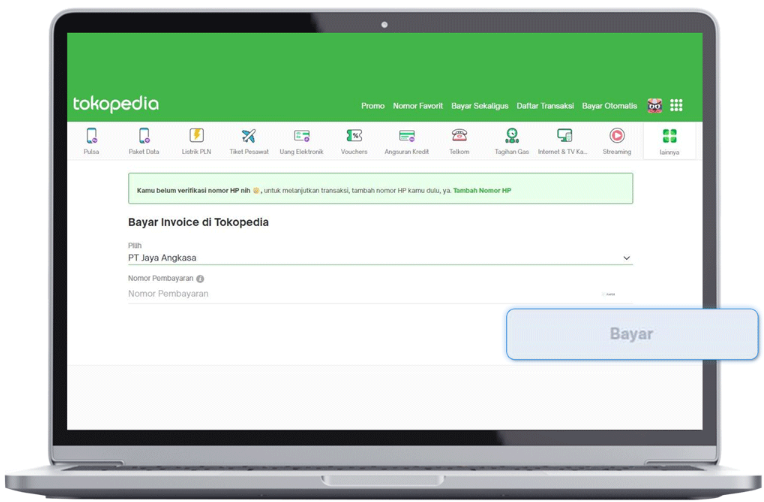The height and width of the screenshot is (502, 764).
Task: Expand the PT Jaya Angkasa dropdown
Action: (x=381, y=258)
